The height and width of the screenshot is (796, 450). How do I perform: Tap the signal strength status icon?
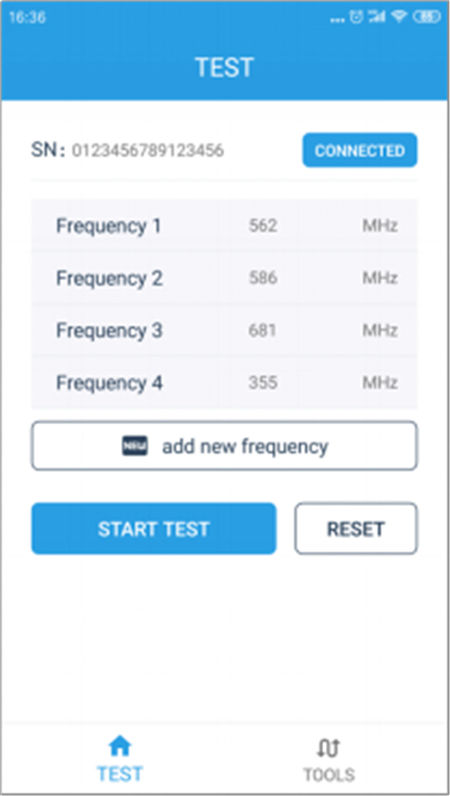click(x=377, y=17)
